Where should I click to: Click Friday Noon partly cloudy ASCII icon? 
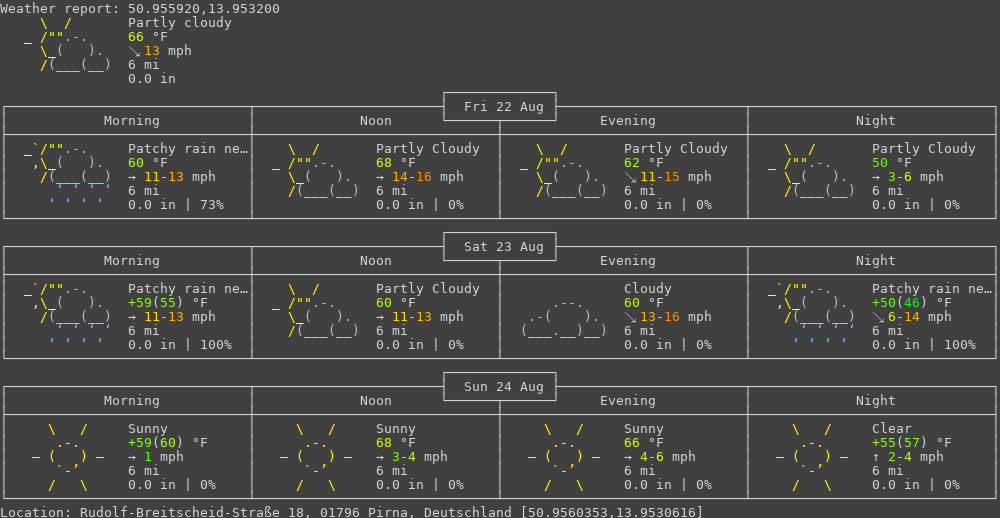pos(315,170)
